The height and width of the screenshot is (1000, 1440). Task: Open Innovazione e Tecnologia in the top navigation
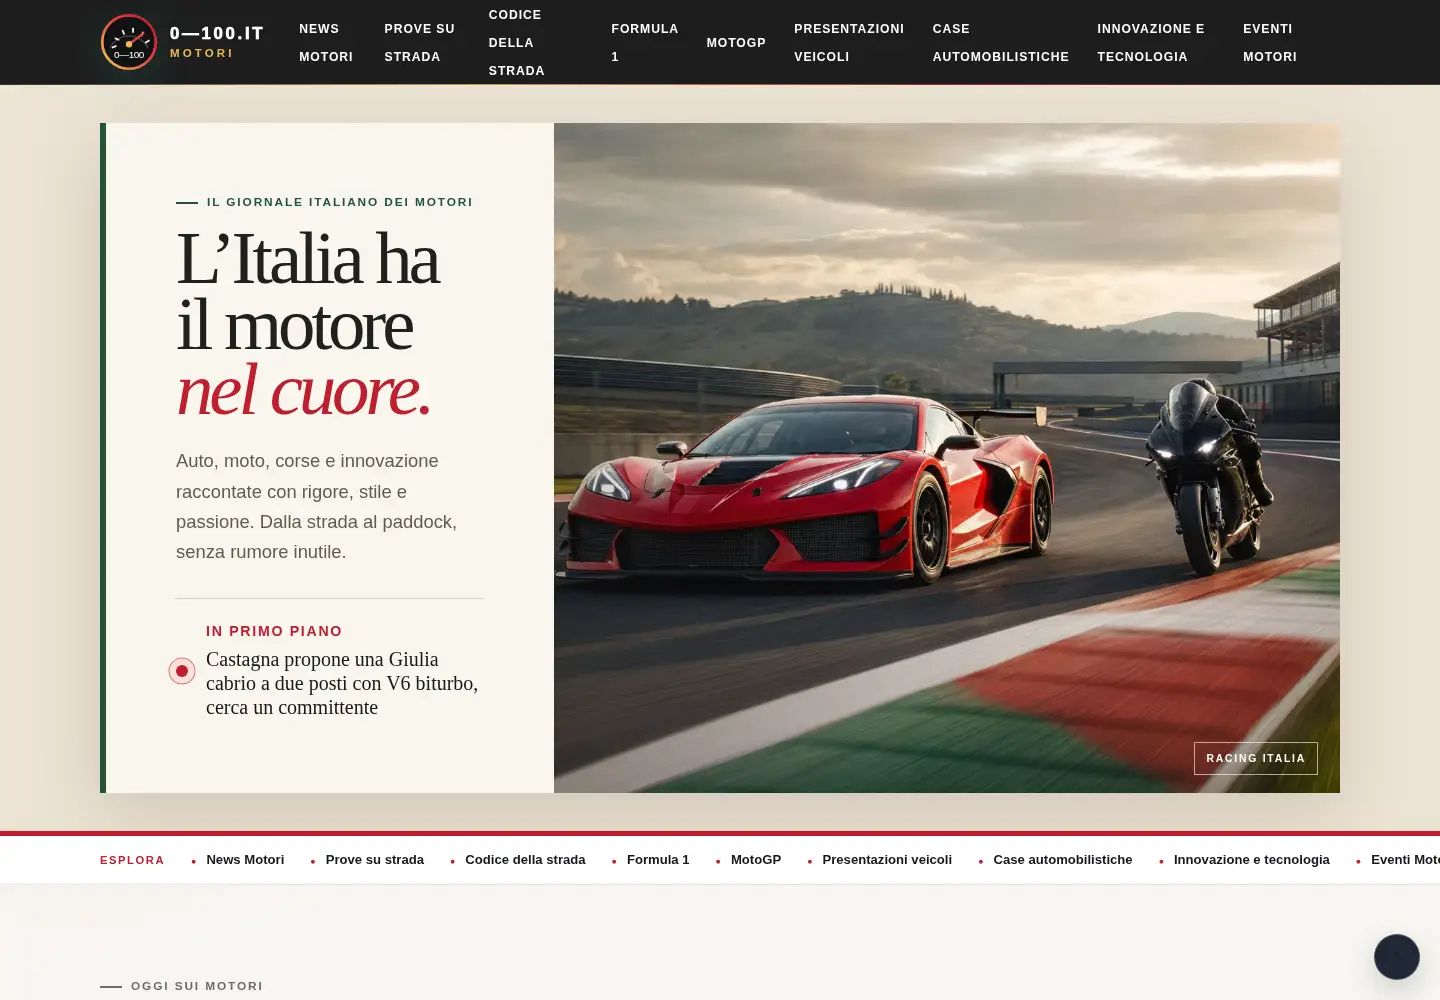coord(1151,43)
